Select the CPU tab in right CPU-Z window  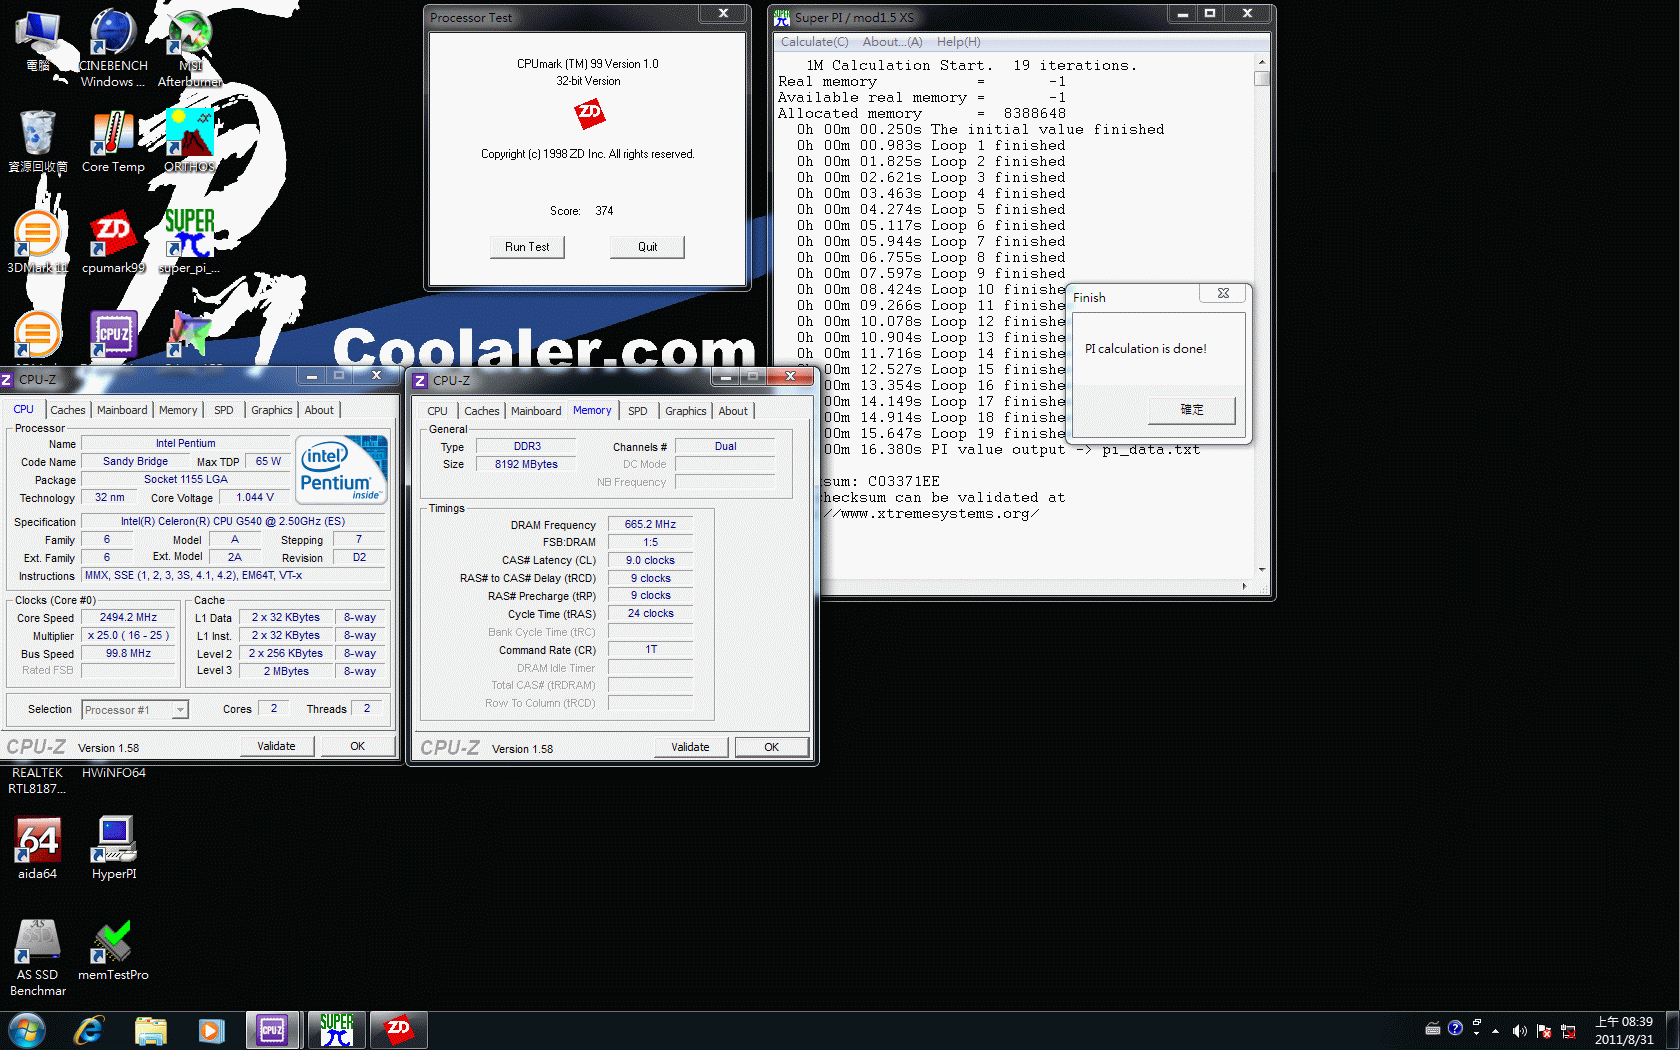(437, 411)
